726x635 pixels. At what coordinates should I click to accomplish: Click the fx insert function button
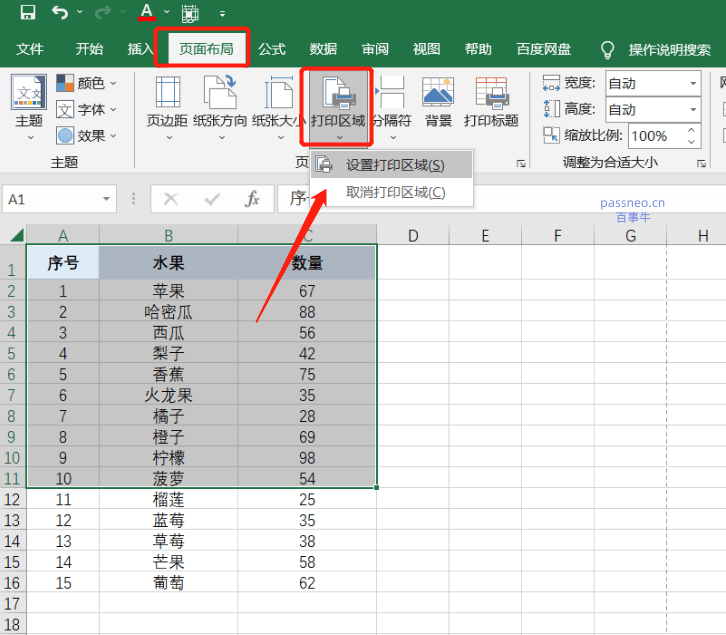point(252,199)
